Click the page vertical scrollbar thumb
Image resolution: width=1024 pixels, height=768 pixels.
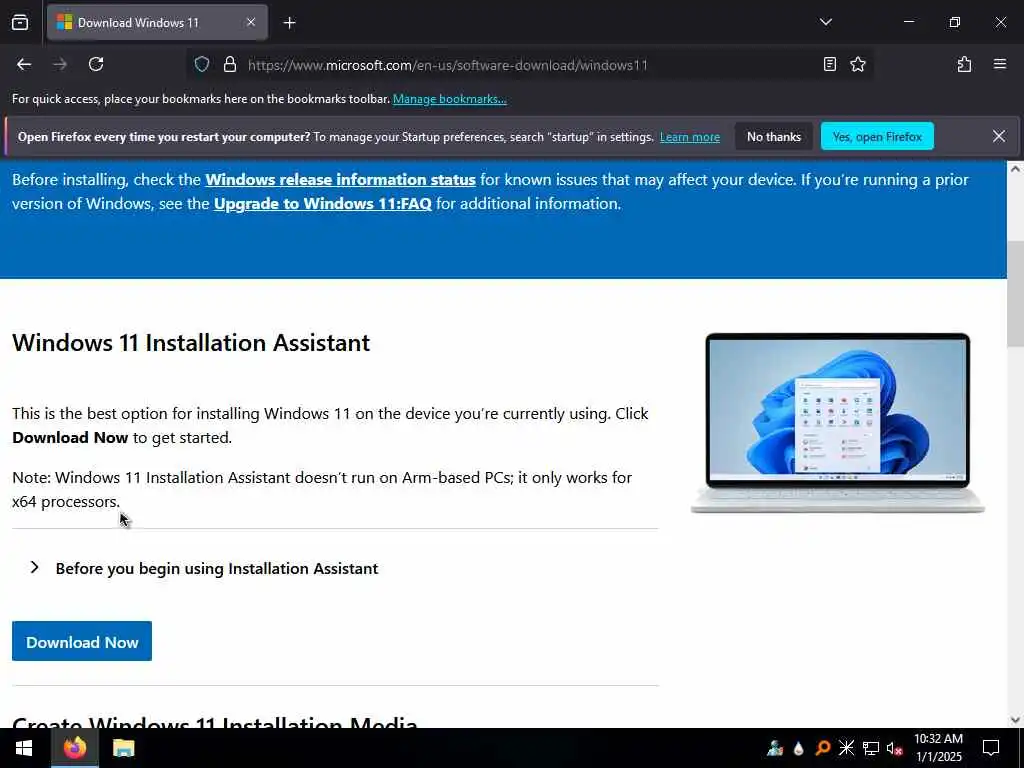1016,294
